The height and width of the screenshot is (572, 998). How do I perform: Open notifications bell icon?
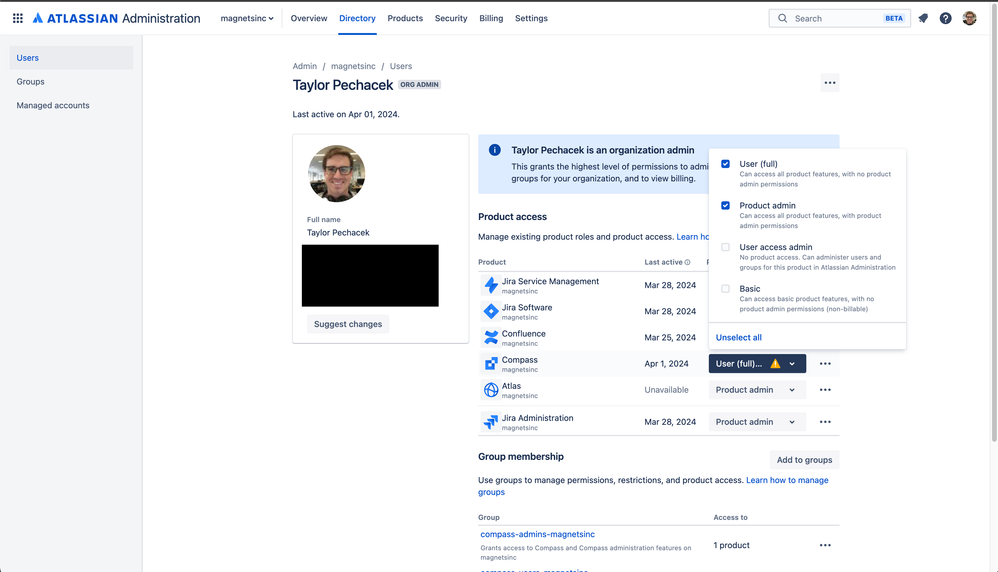(x=923, y=18)
